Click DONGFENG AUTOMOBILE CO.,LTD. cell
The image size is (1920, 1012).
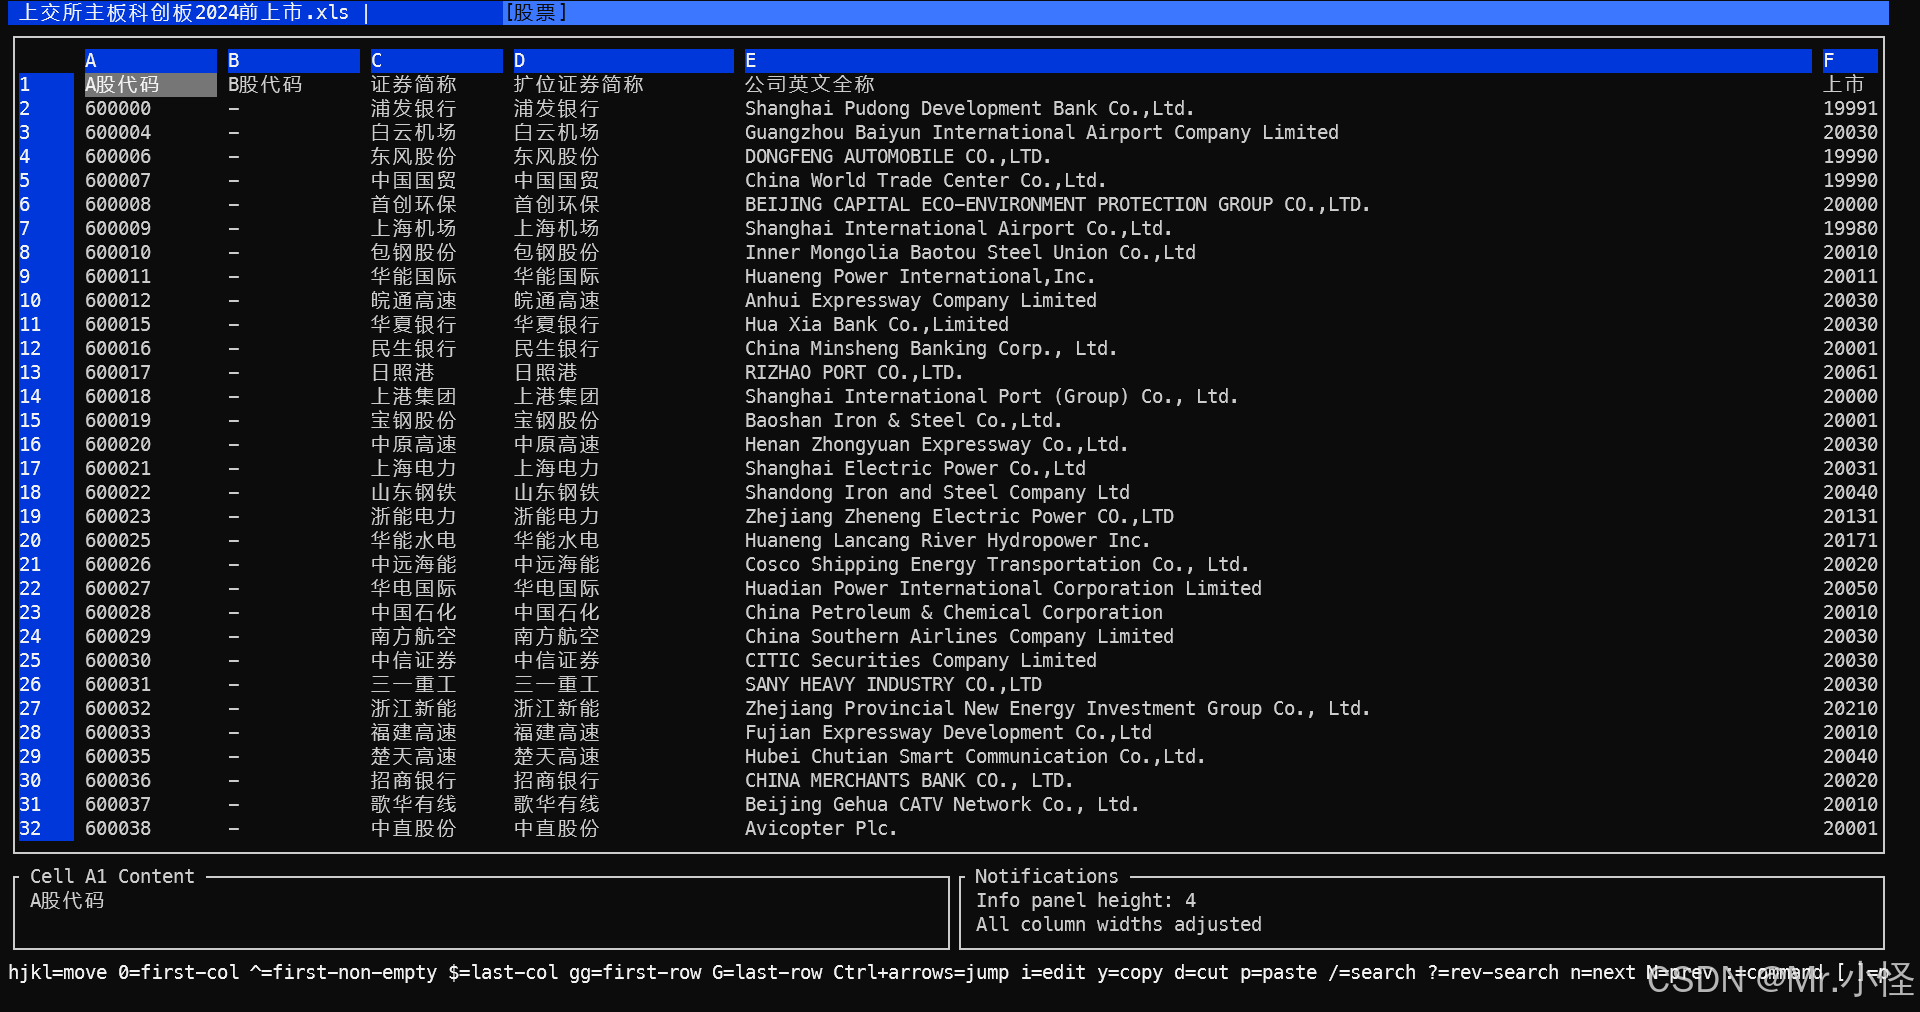click(x=898, y=156)
